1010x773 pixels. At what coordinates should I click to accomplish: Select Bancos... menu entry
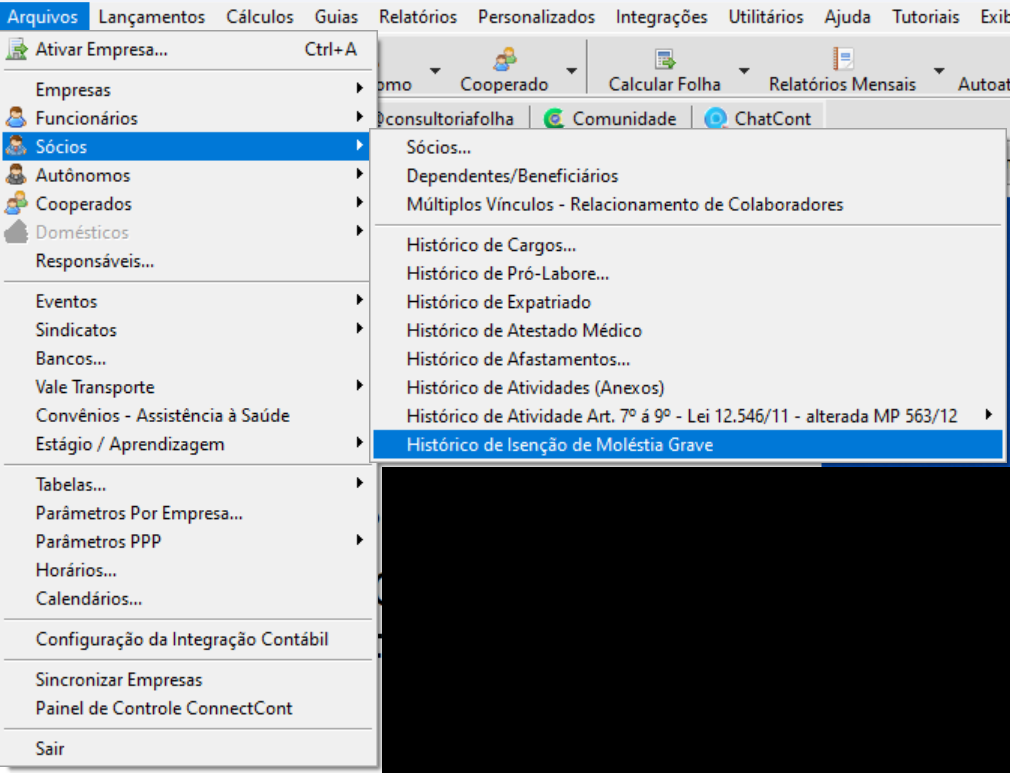(x=187, y=358)
